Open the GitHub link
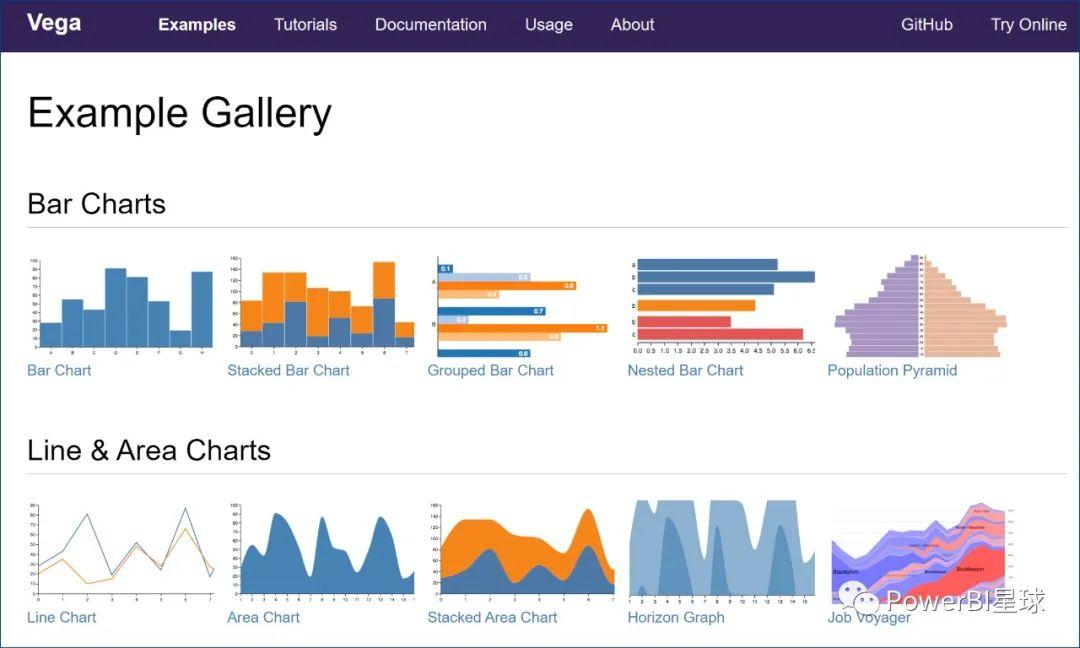The height and width of the screenshot is (648, 1080). click(926, 24)
